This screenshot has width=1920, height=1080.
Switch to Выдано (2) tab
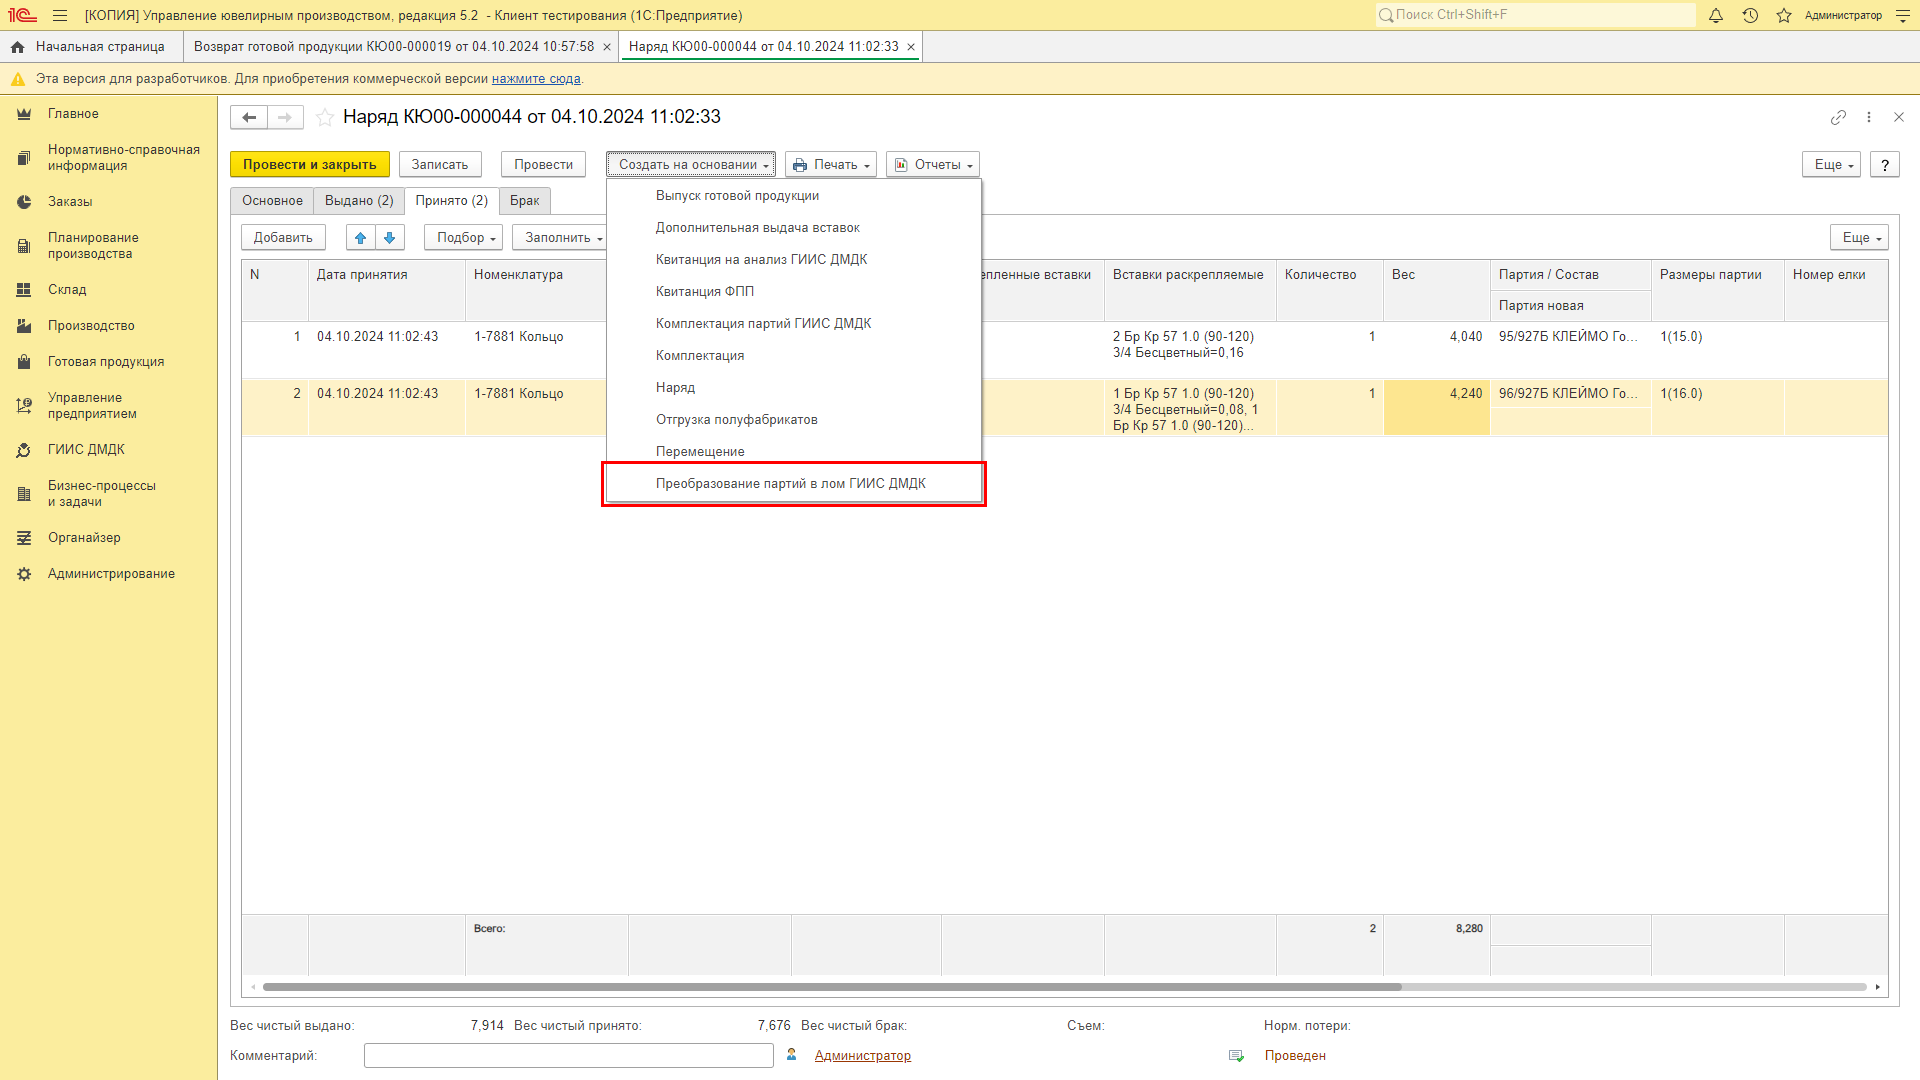pos(359,201)
